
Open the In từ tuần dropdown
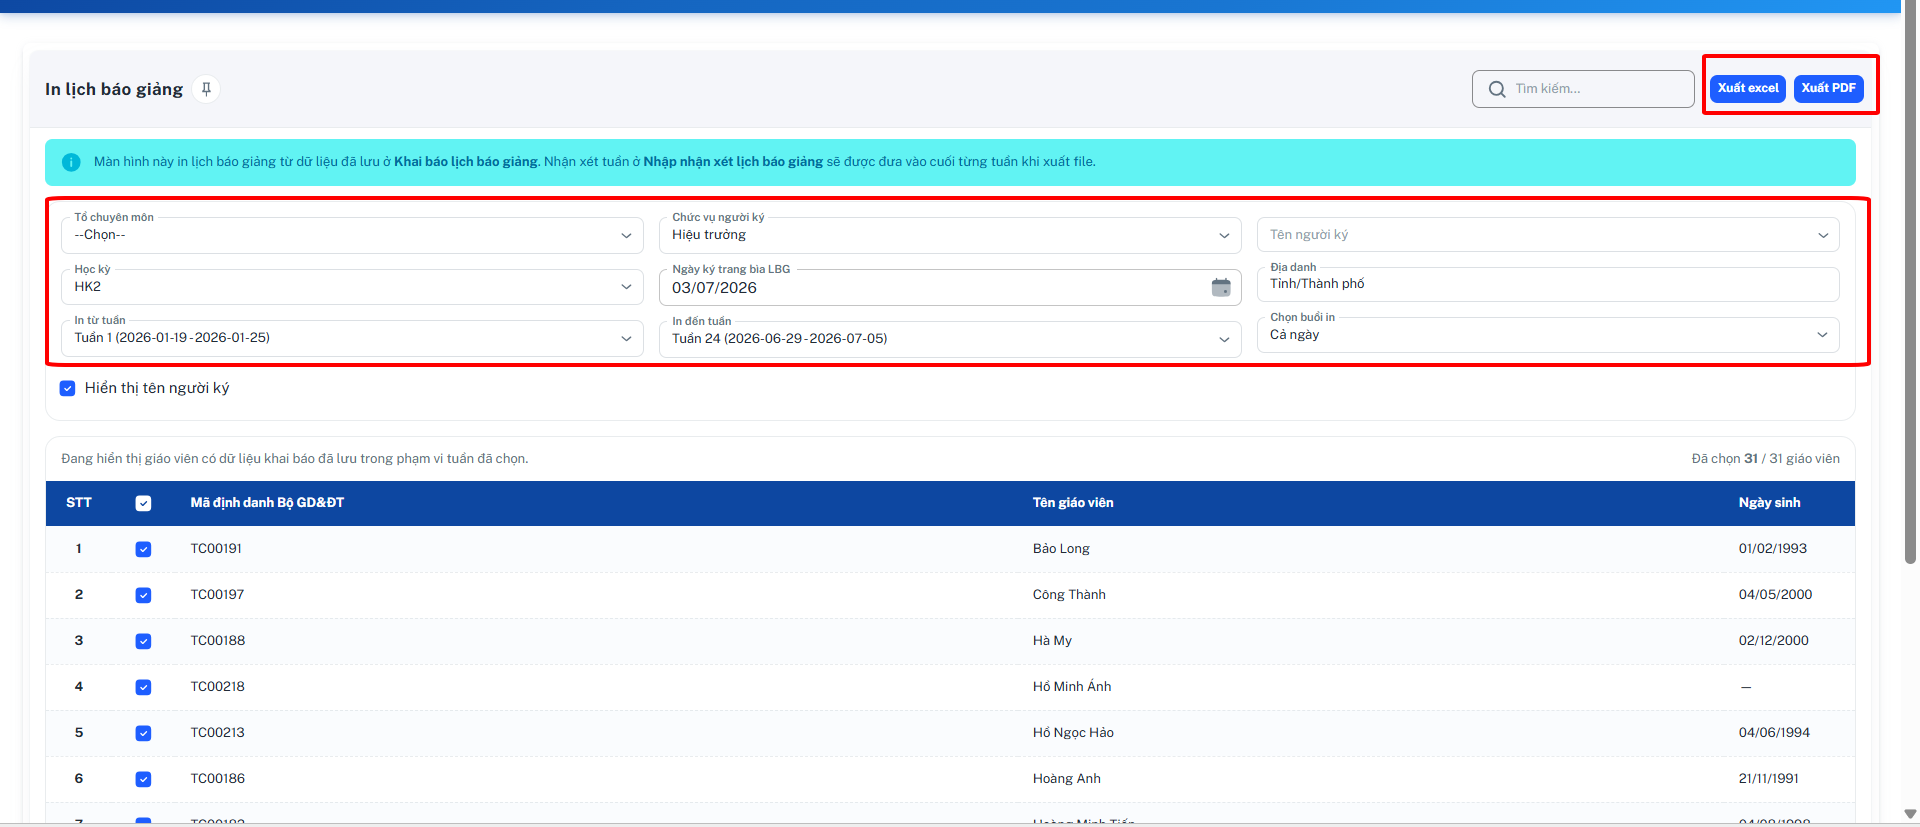coord(352,338)
